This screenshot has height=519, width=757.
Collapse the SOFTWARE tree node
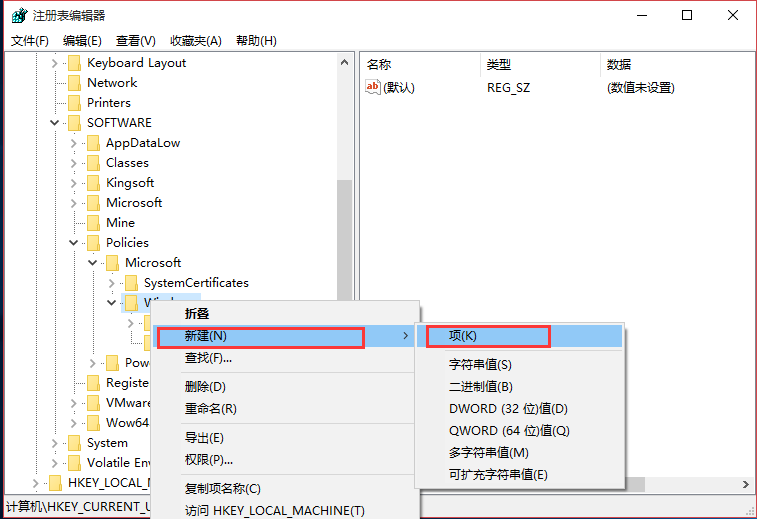pyautogui.click(x=55, y=123)
